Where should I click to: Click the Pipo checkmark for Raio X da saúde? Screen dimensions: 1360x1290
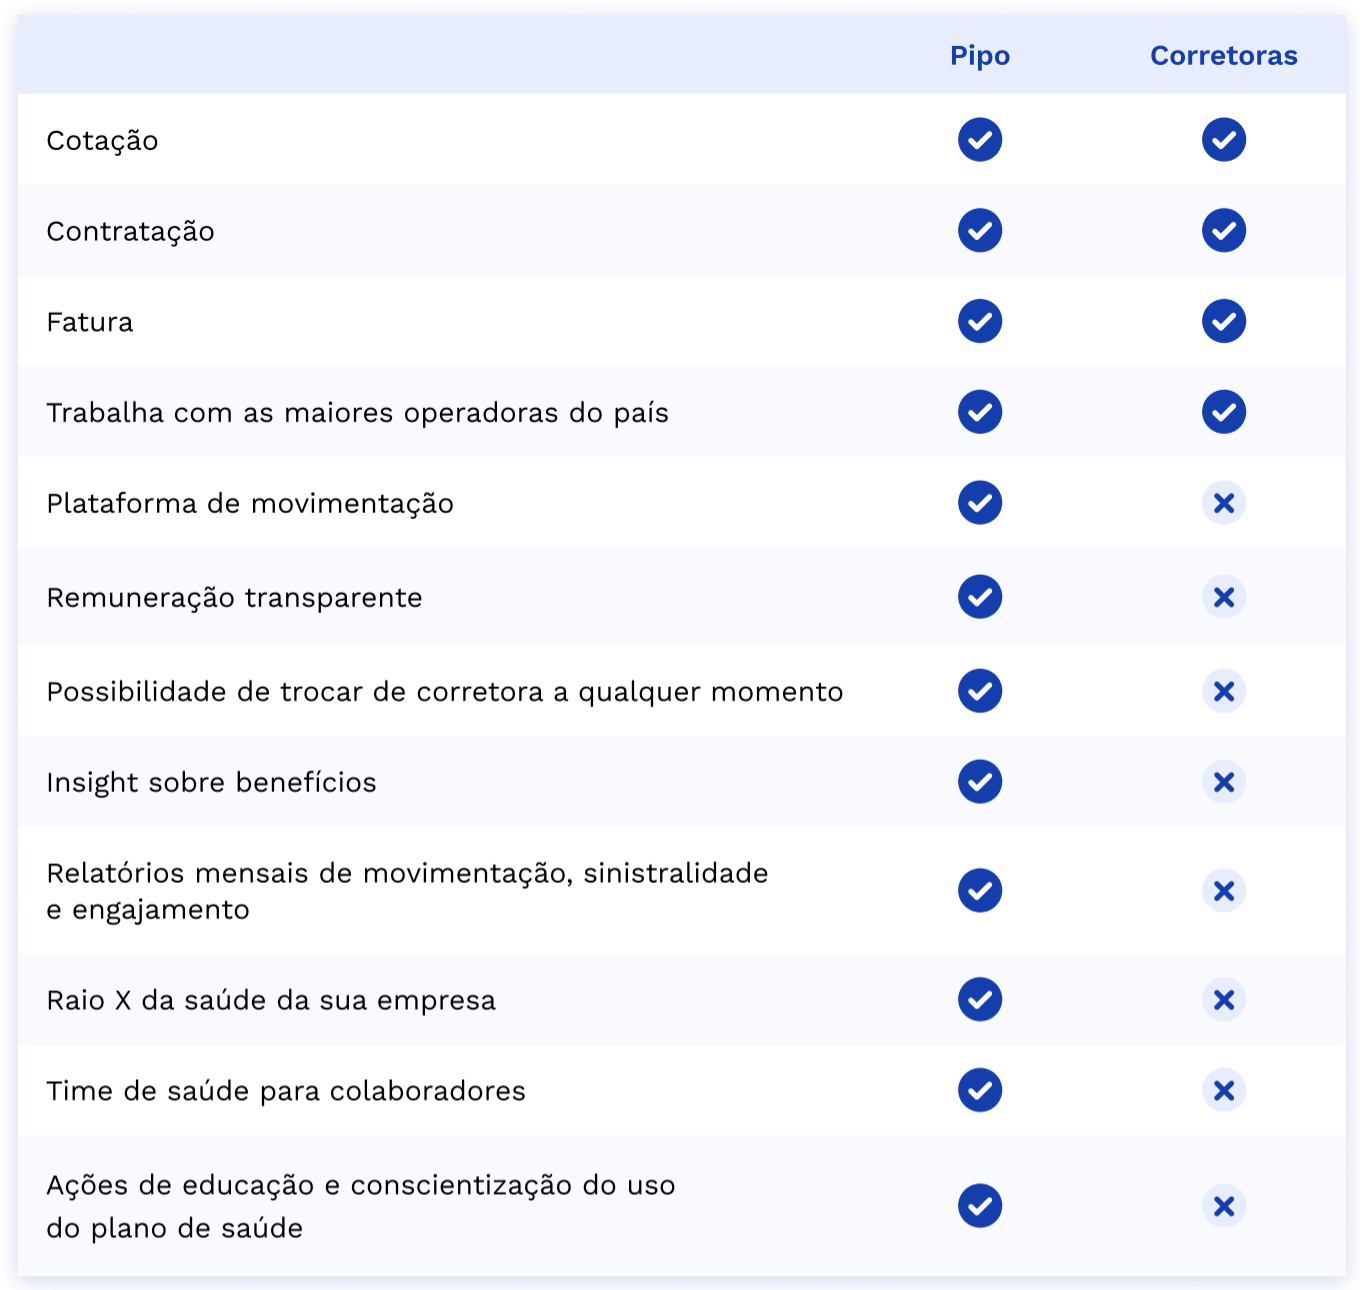[980, 1000]
